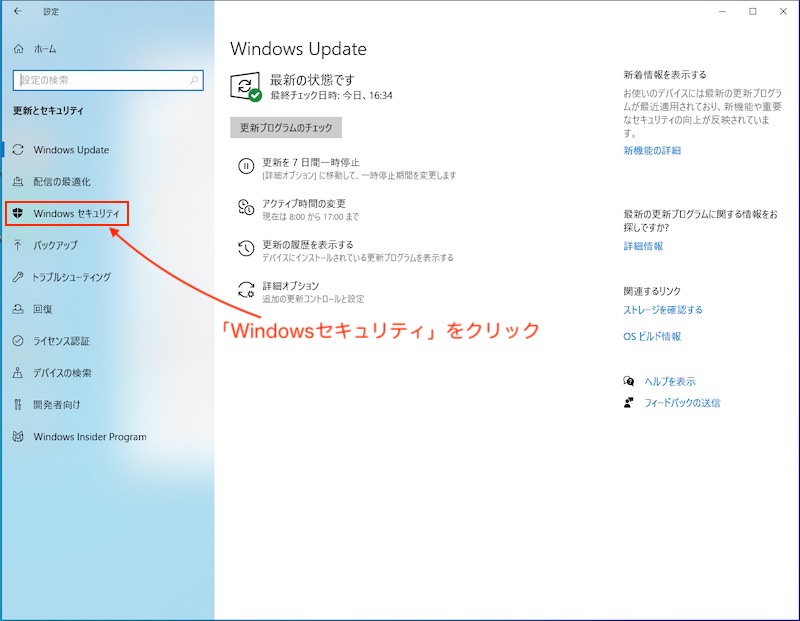Click the 更新とセキュリティ section header
This screenshot has height=621, width=800.
tap(48, 111)
